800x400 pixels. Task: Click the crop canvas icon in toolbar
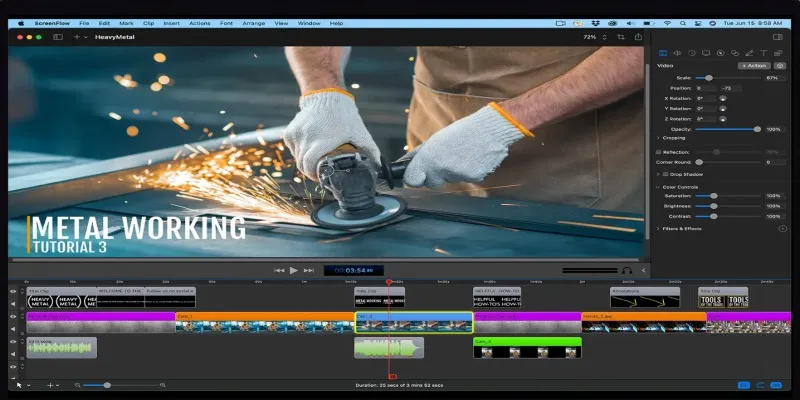(621, 37)
